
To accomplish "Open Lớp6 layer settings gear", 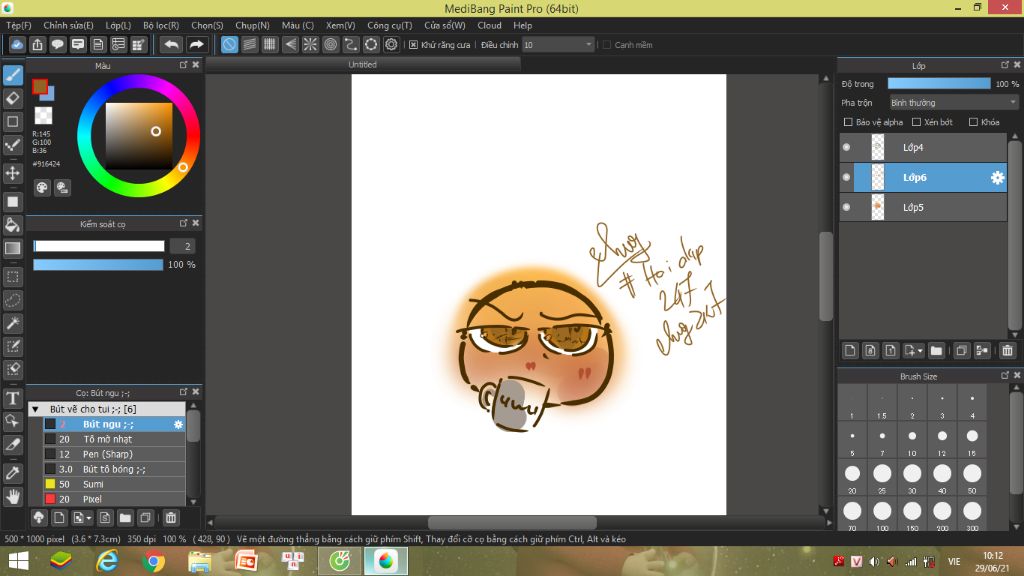I will [997, 177].
